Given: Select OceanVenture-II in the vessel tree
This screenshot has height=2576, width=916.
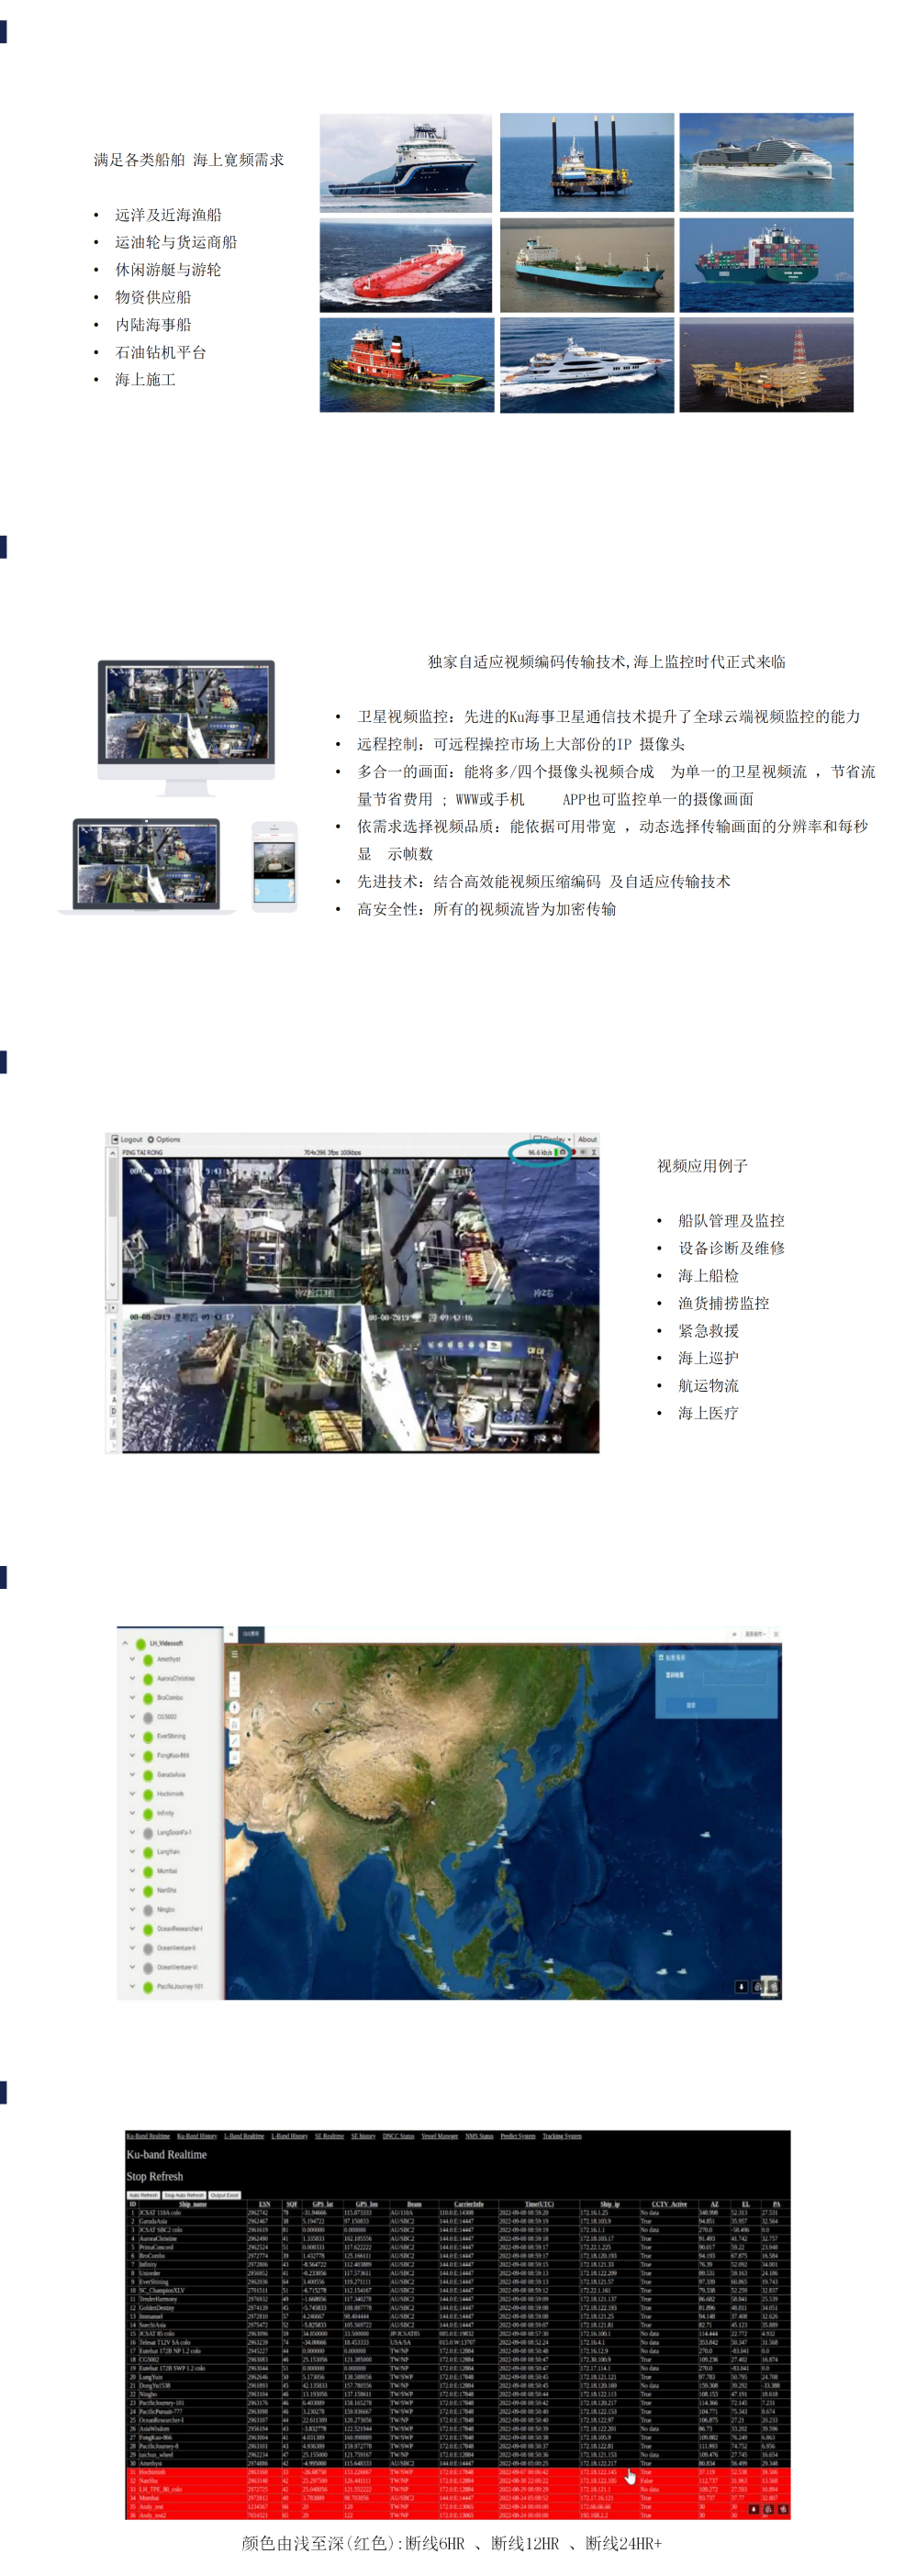Looking at the screenshot, I should [176, 1948].
